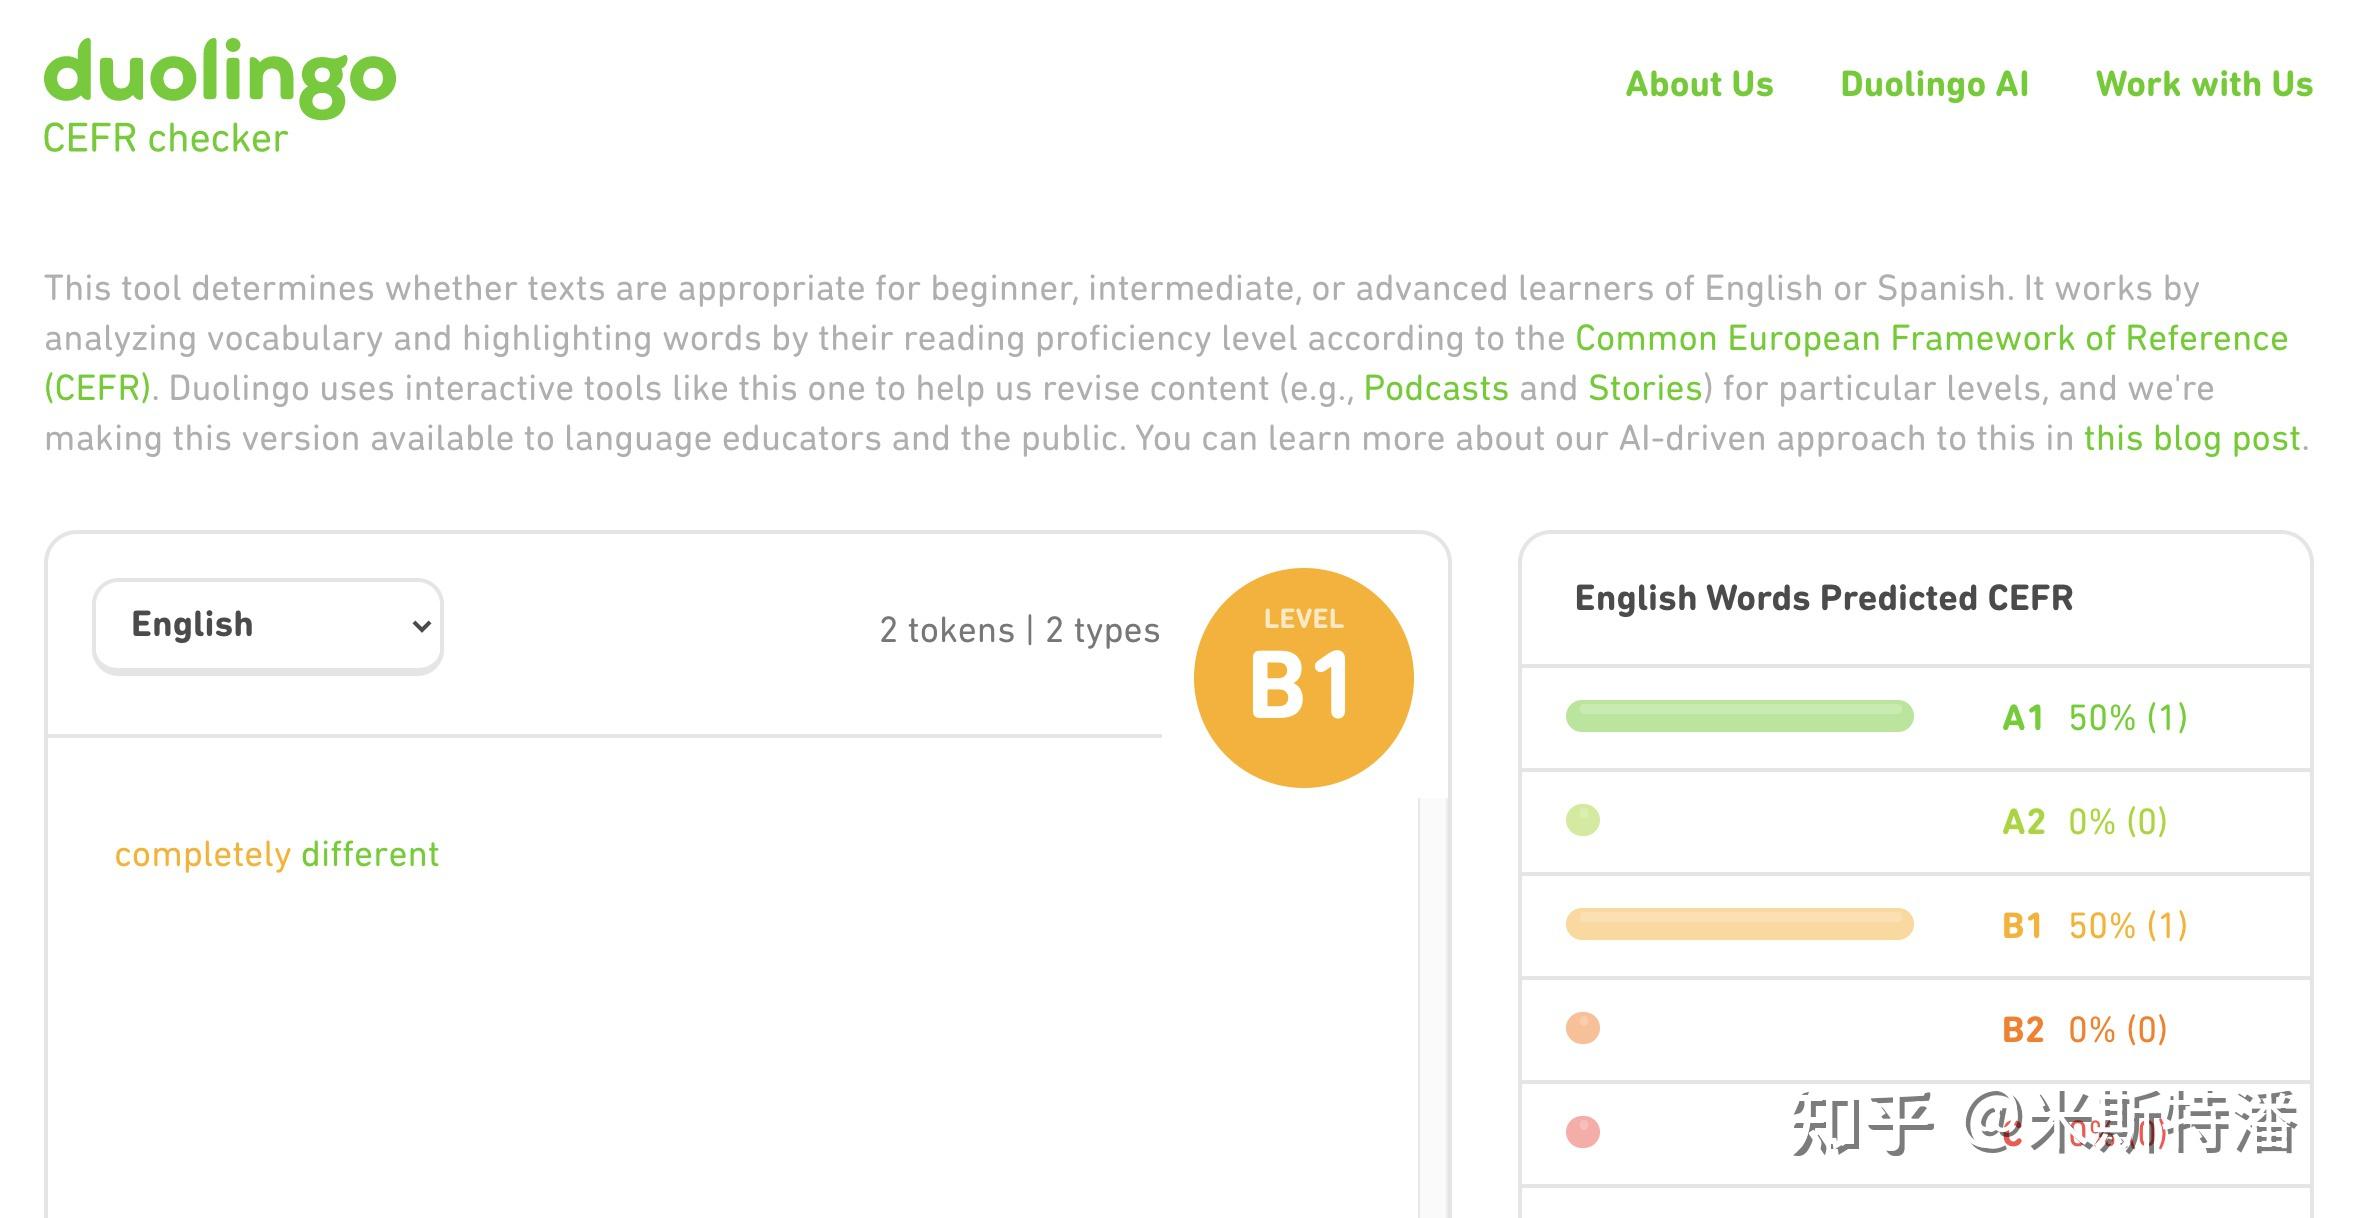Click the B2 orange dot indicator
This screenshot has height=1218, width=2358.
[1582, 1028]
